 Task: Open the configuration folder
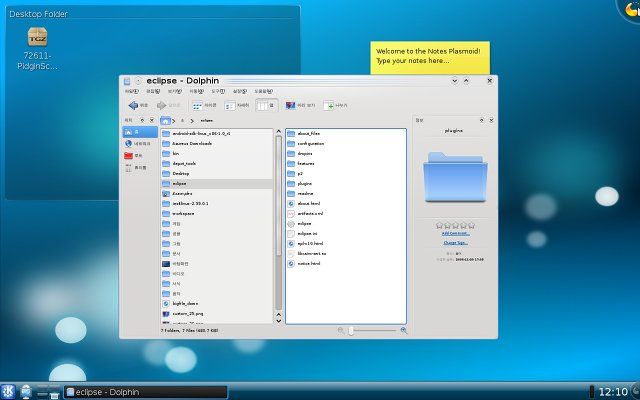coord(306,144)
